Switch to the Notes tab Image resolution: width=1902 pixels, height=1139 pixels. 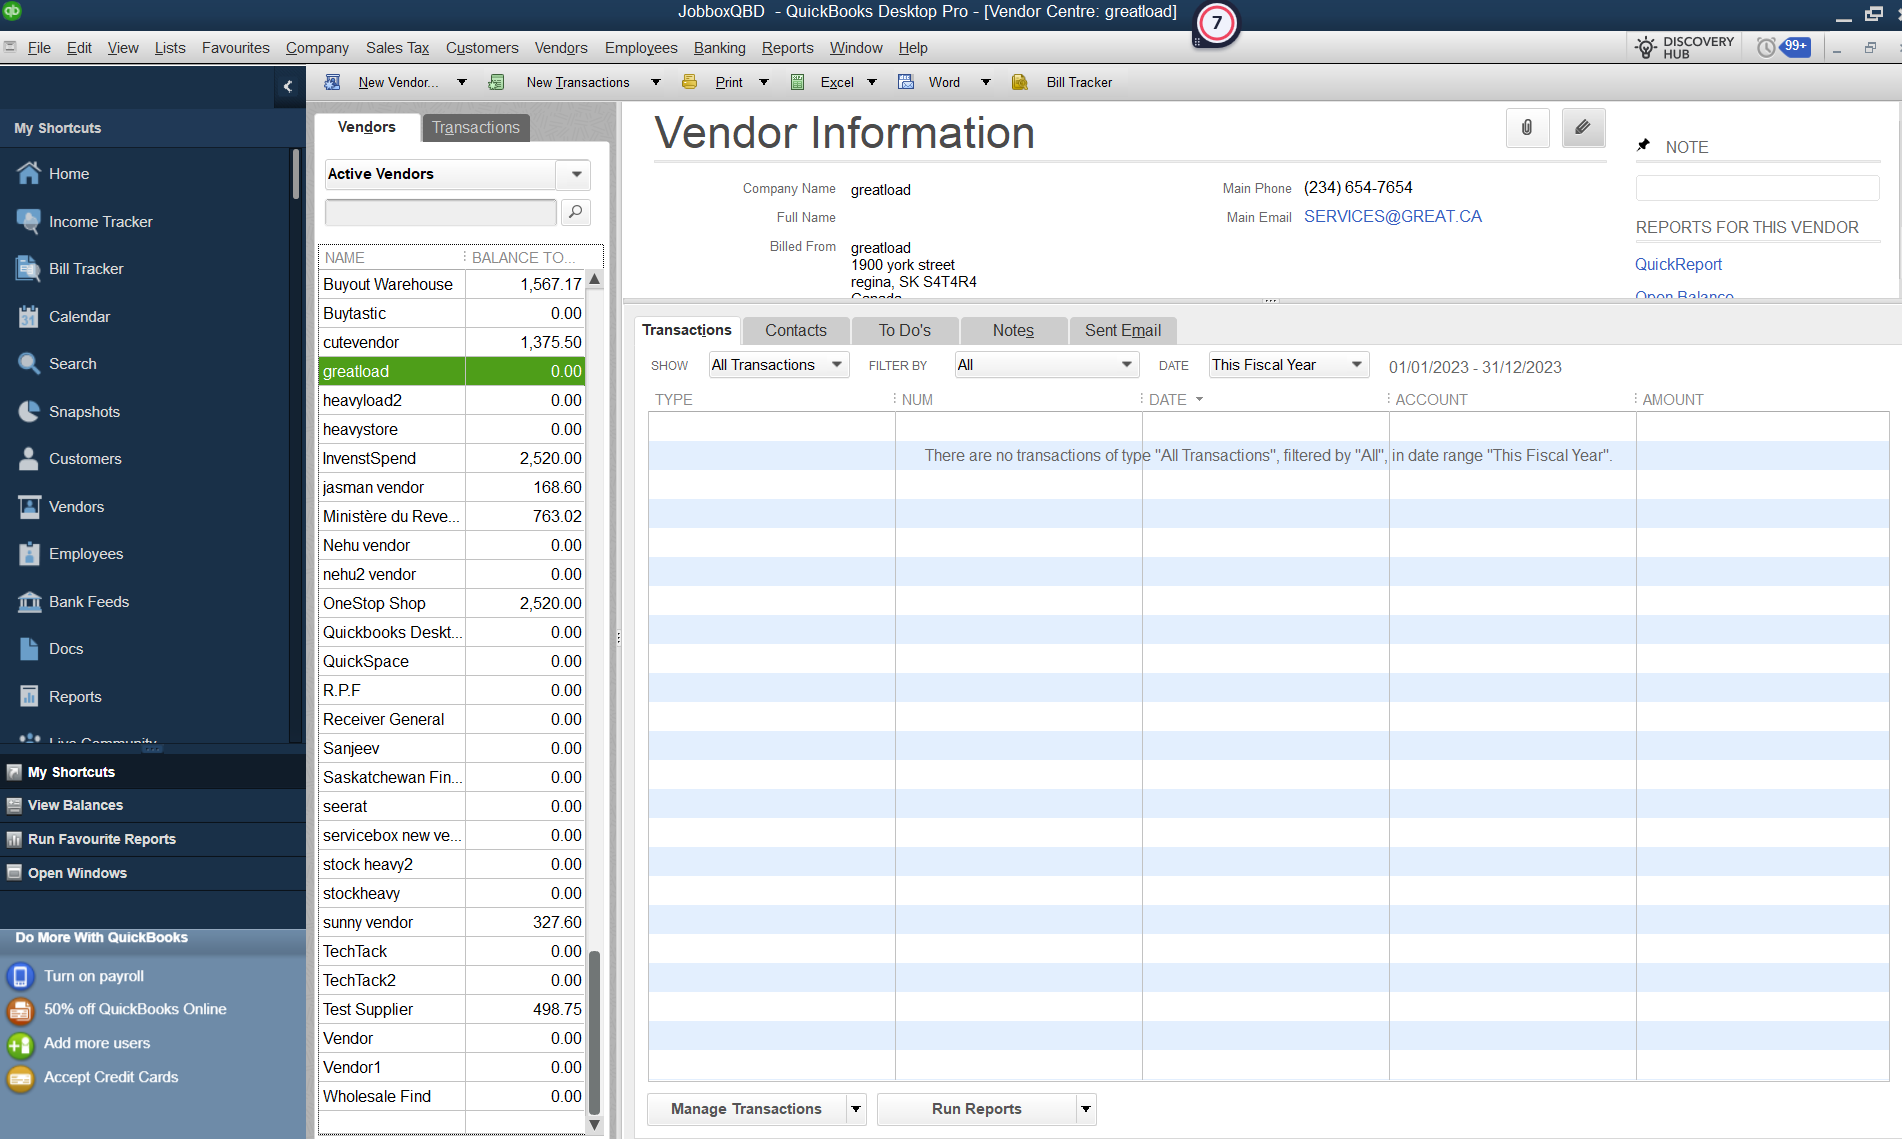(1013, 330)
